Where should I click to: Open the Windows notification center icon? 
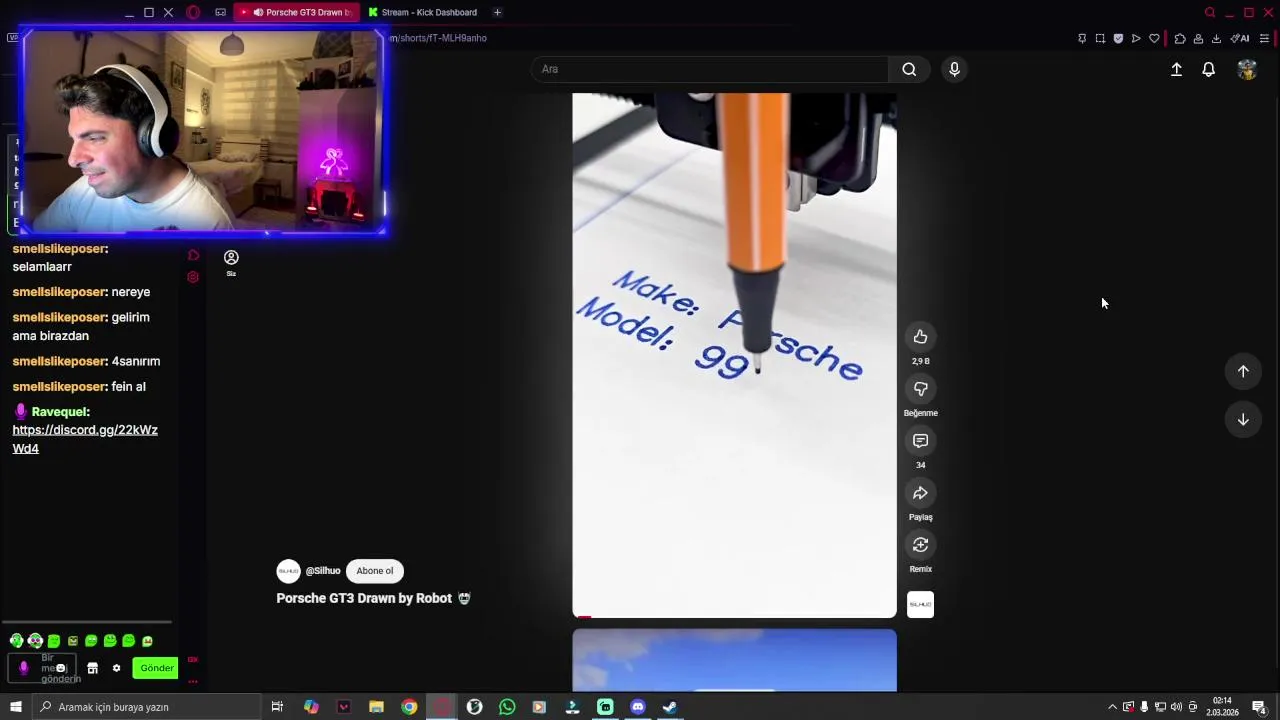[x=1259, y=707]
